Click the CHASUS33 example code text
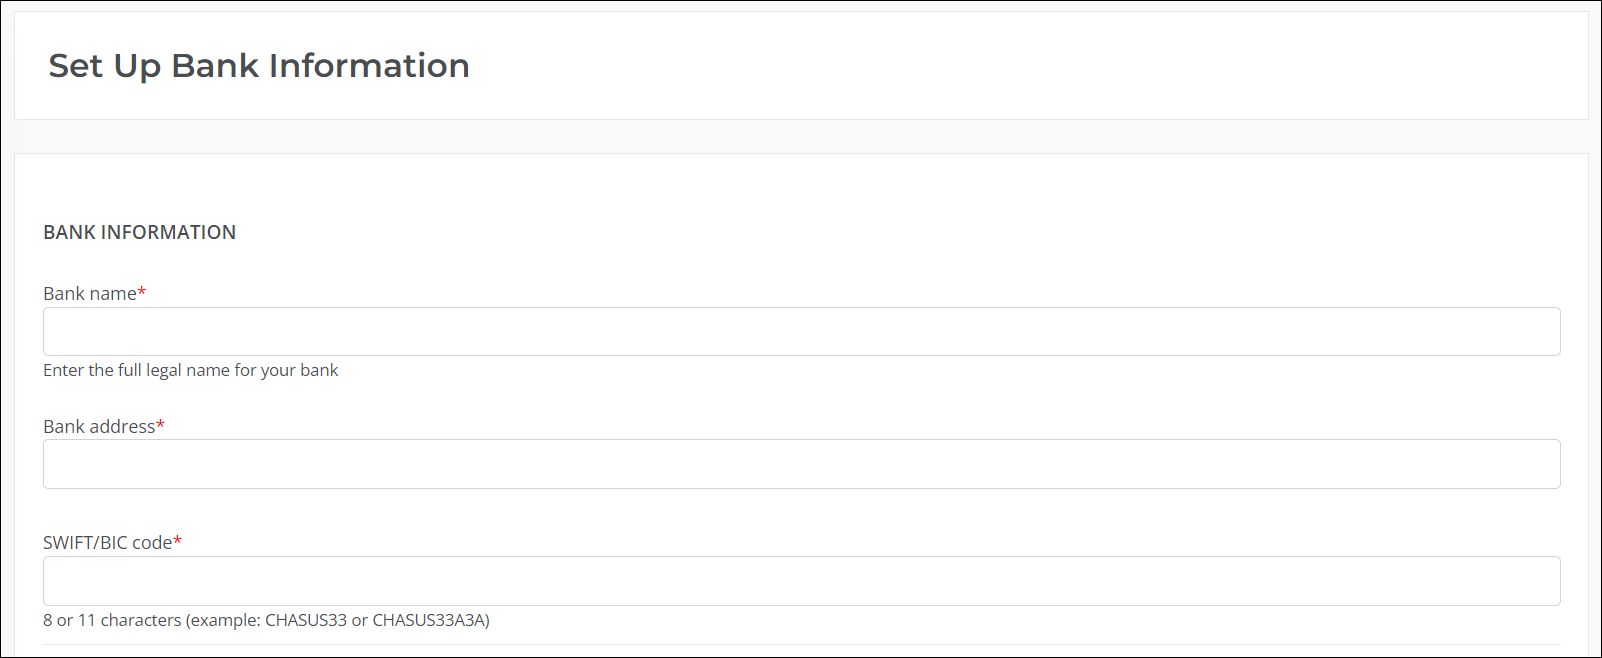 pos(306,620)
